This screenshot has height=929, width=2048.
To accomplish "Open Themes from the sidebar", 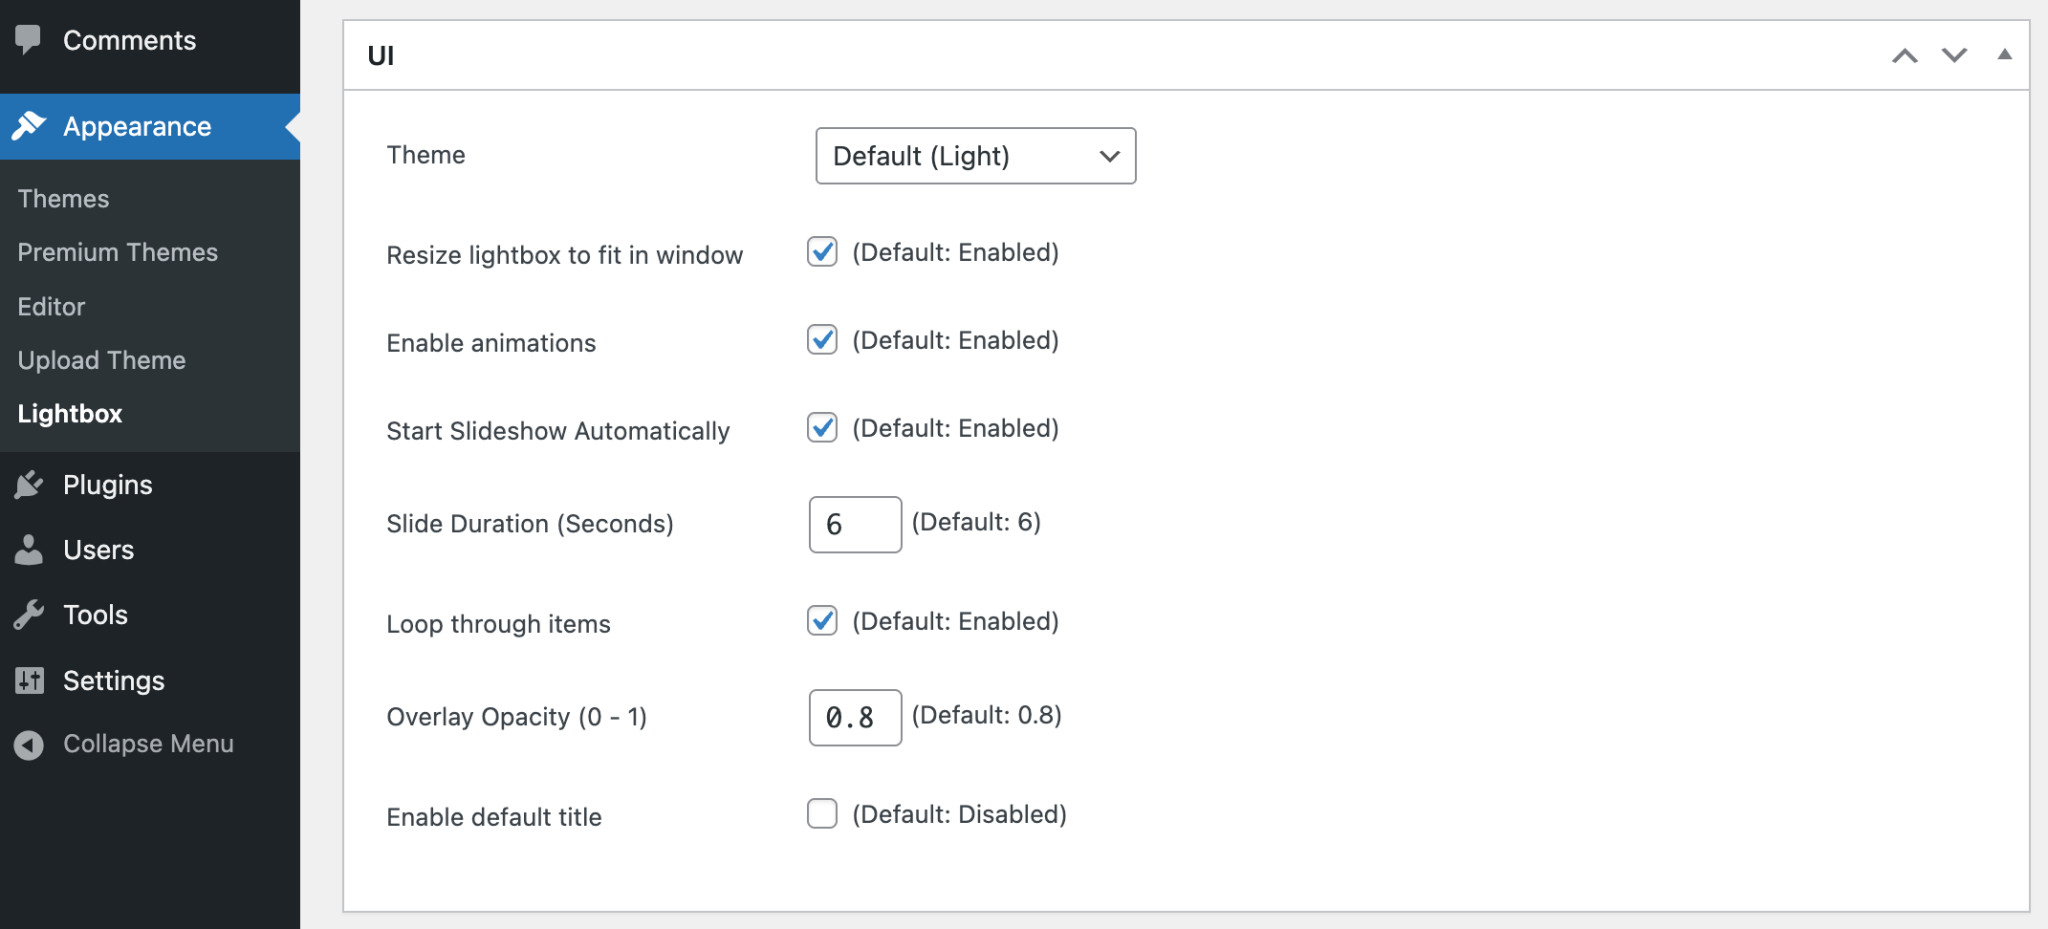I will pos(63,198).
